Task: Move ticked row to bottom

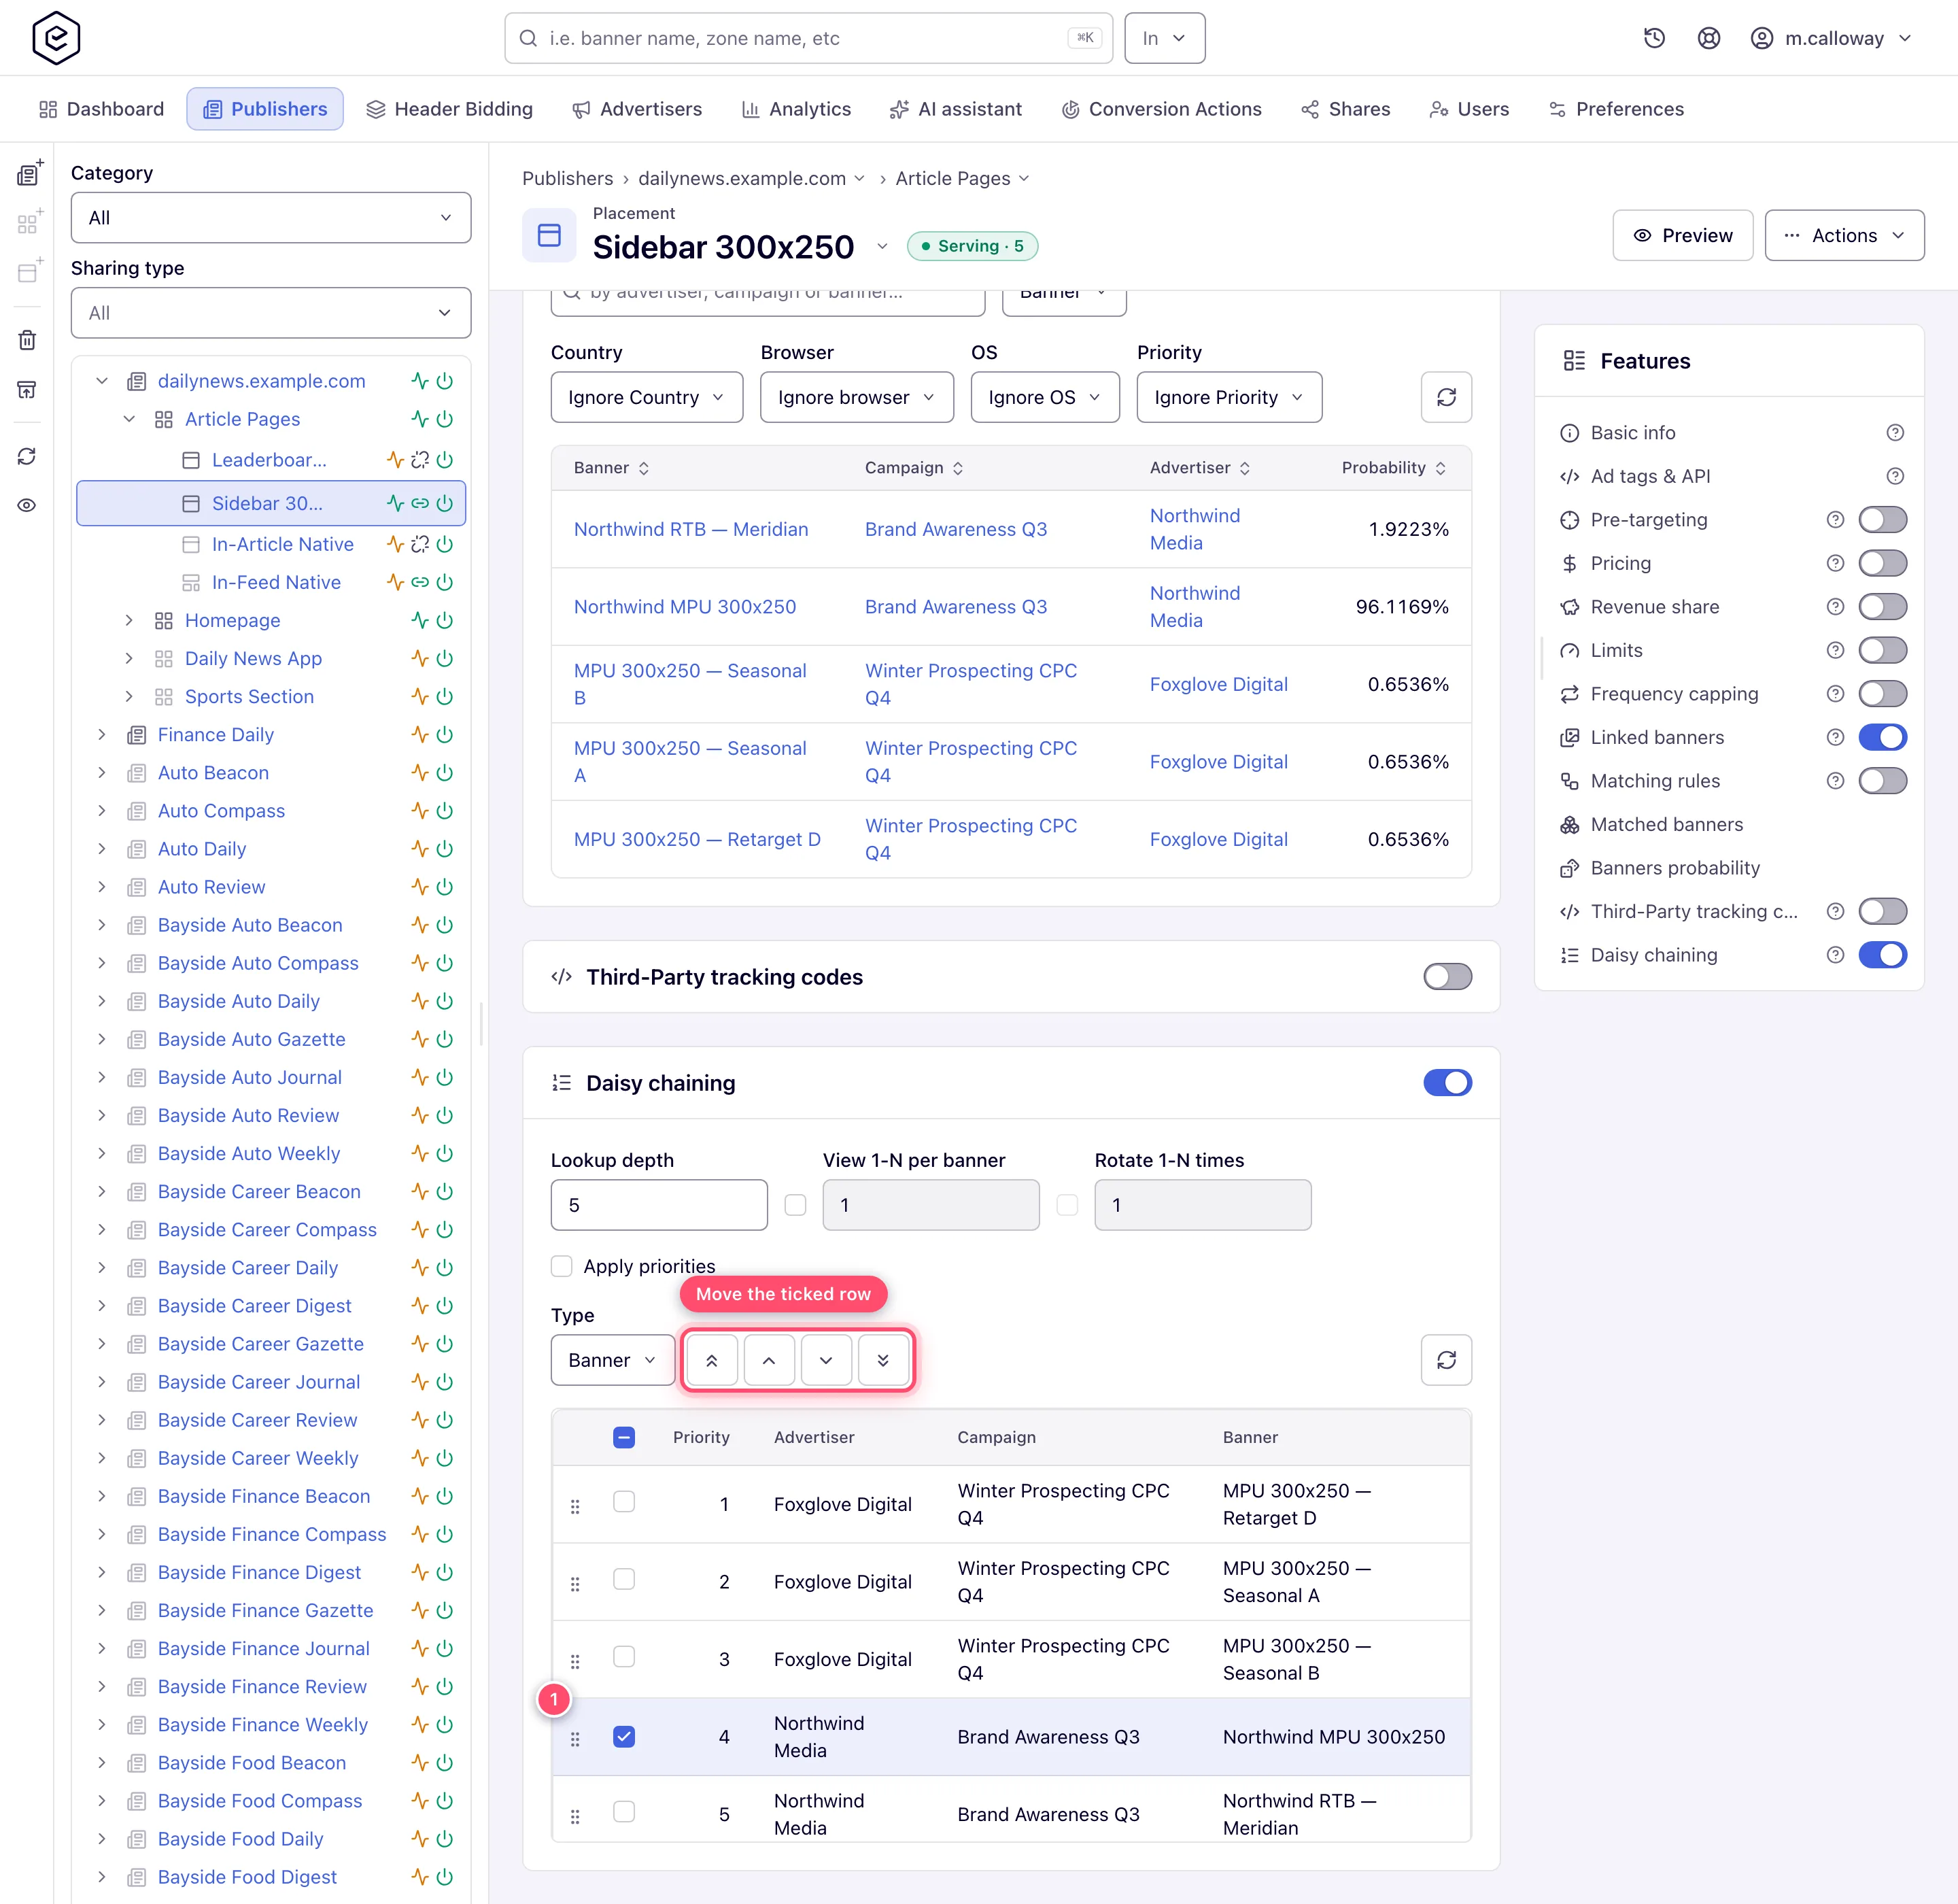Action: [x=883, y=1360]
